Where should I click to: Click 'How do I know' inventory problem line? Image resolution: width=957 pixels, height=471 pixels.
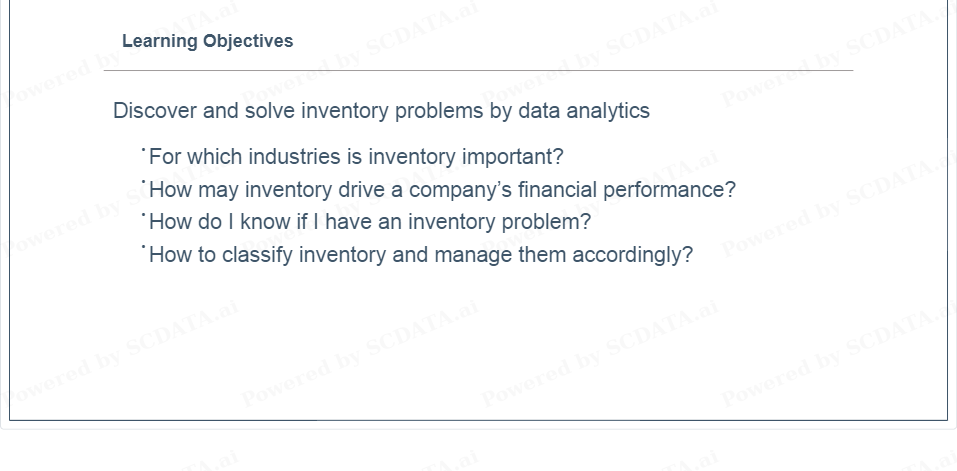tap(370, 221)
